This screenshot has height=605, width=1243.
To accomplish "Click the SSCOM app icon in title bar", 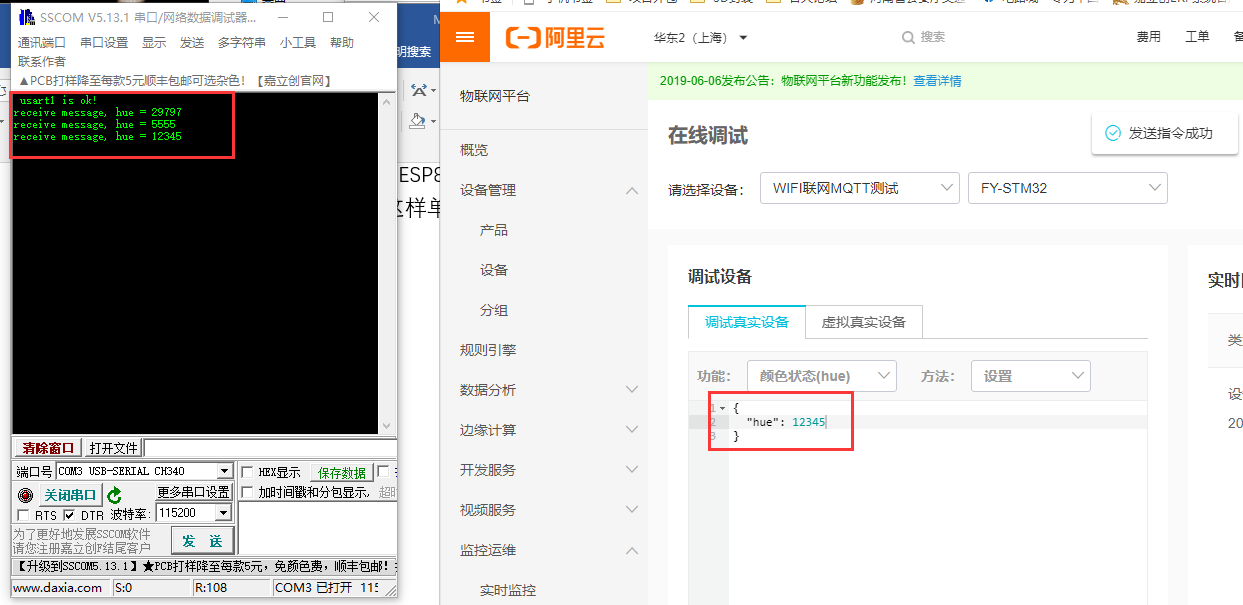I will (27, 17).
